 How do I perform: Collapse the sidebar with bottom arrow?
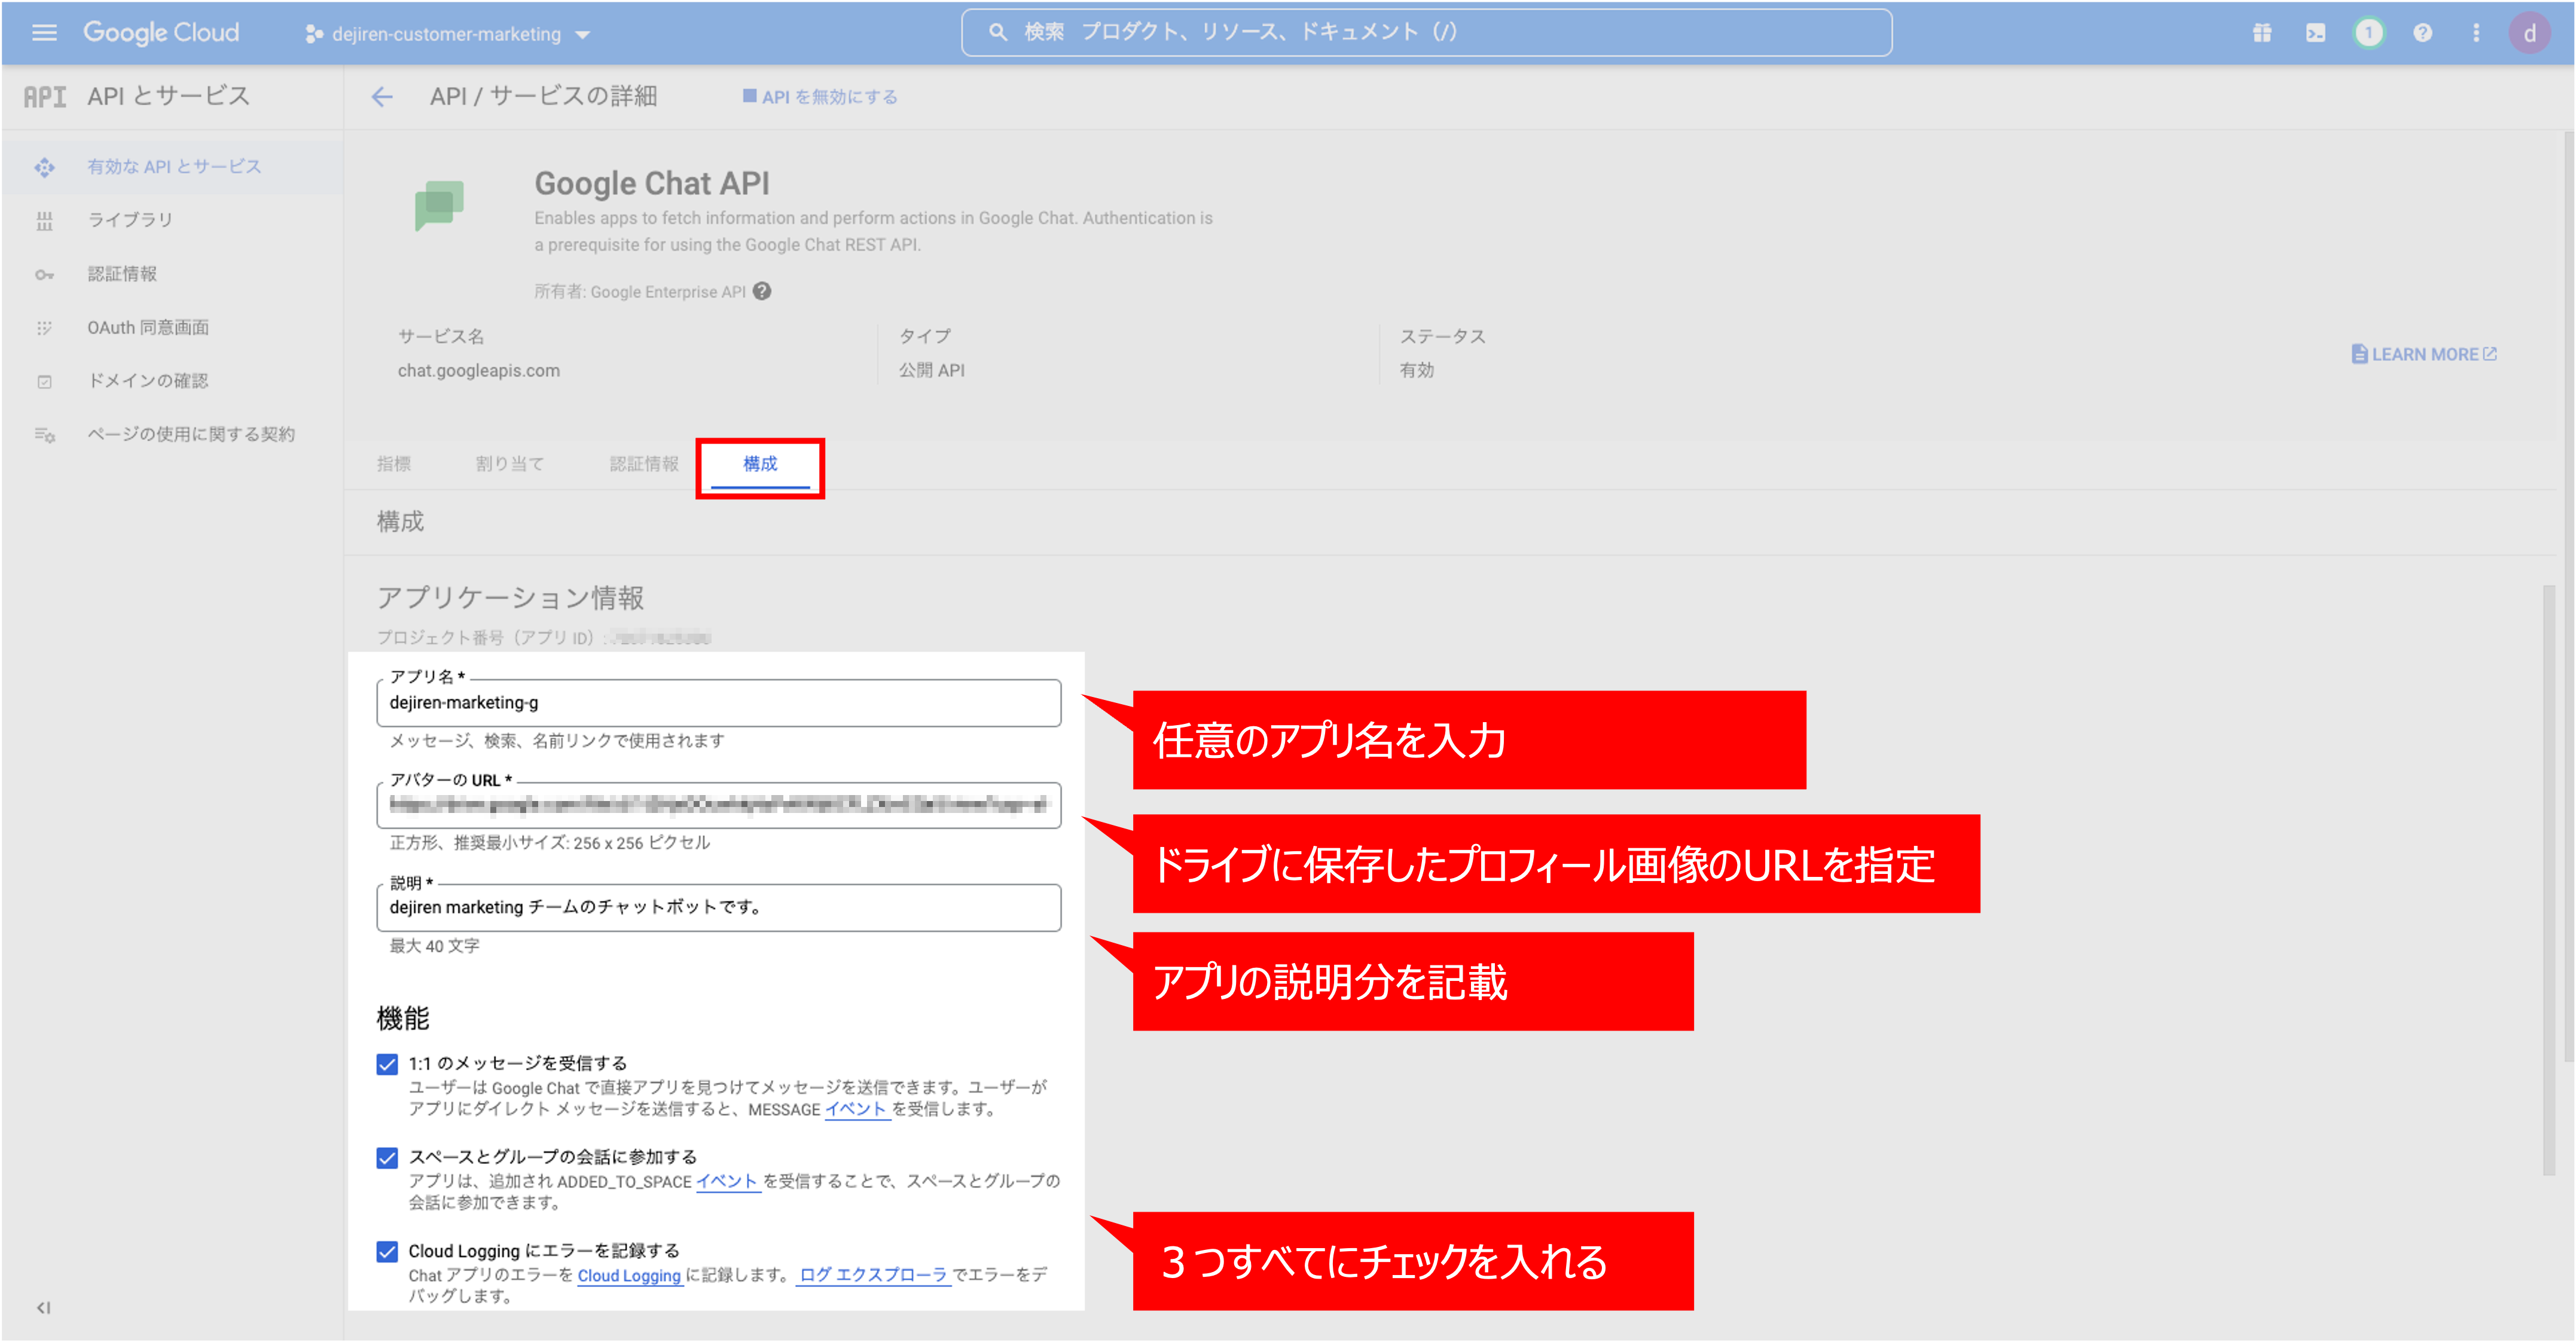(43, 1307)
